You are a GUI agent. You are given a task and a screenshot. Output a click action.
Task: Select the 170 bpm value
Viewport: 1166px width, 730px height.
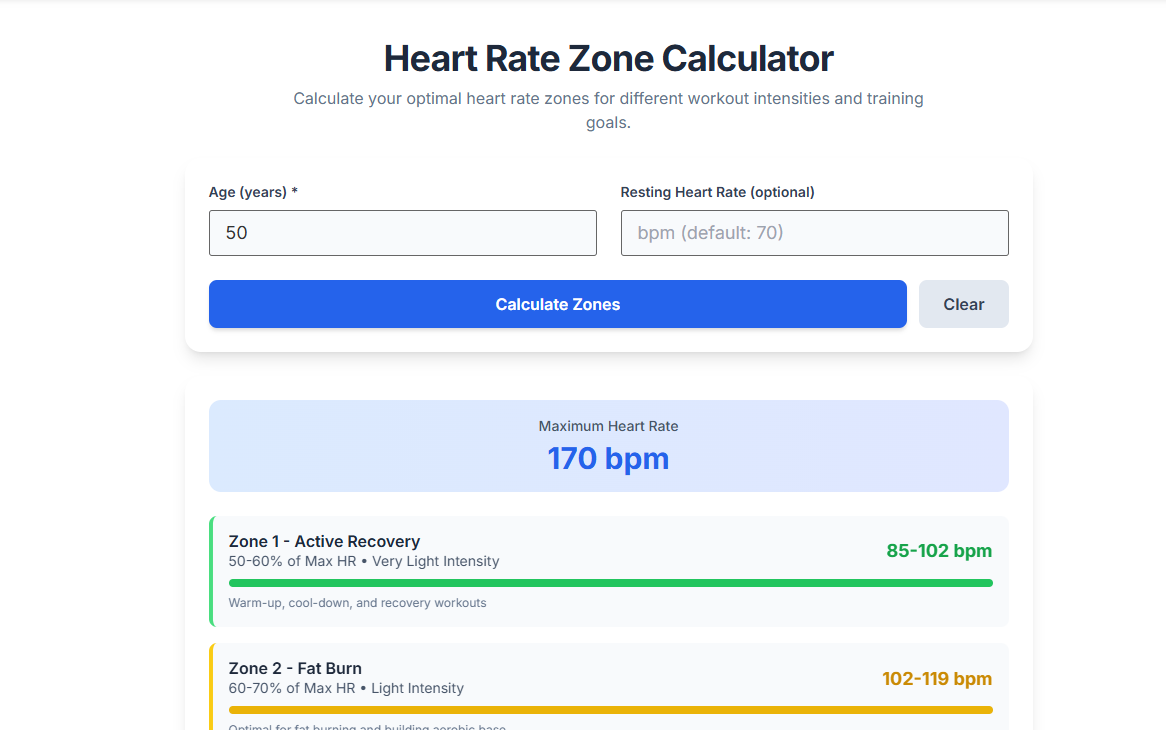click(x=608, y=458)
